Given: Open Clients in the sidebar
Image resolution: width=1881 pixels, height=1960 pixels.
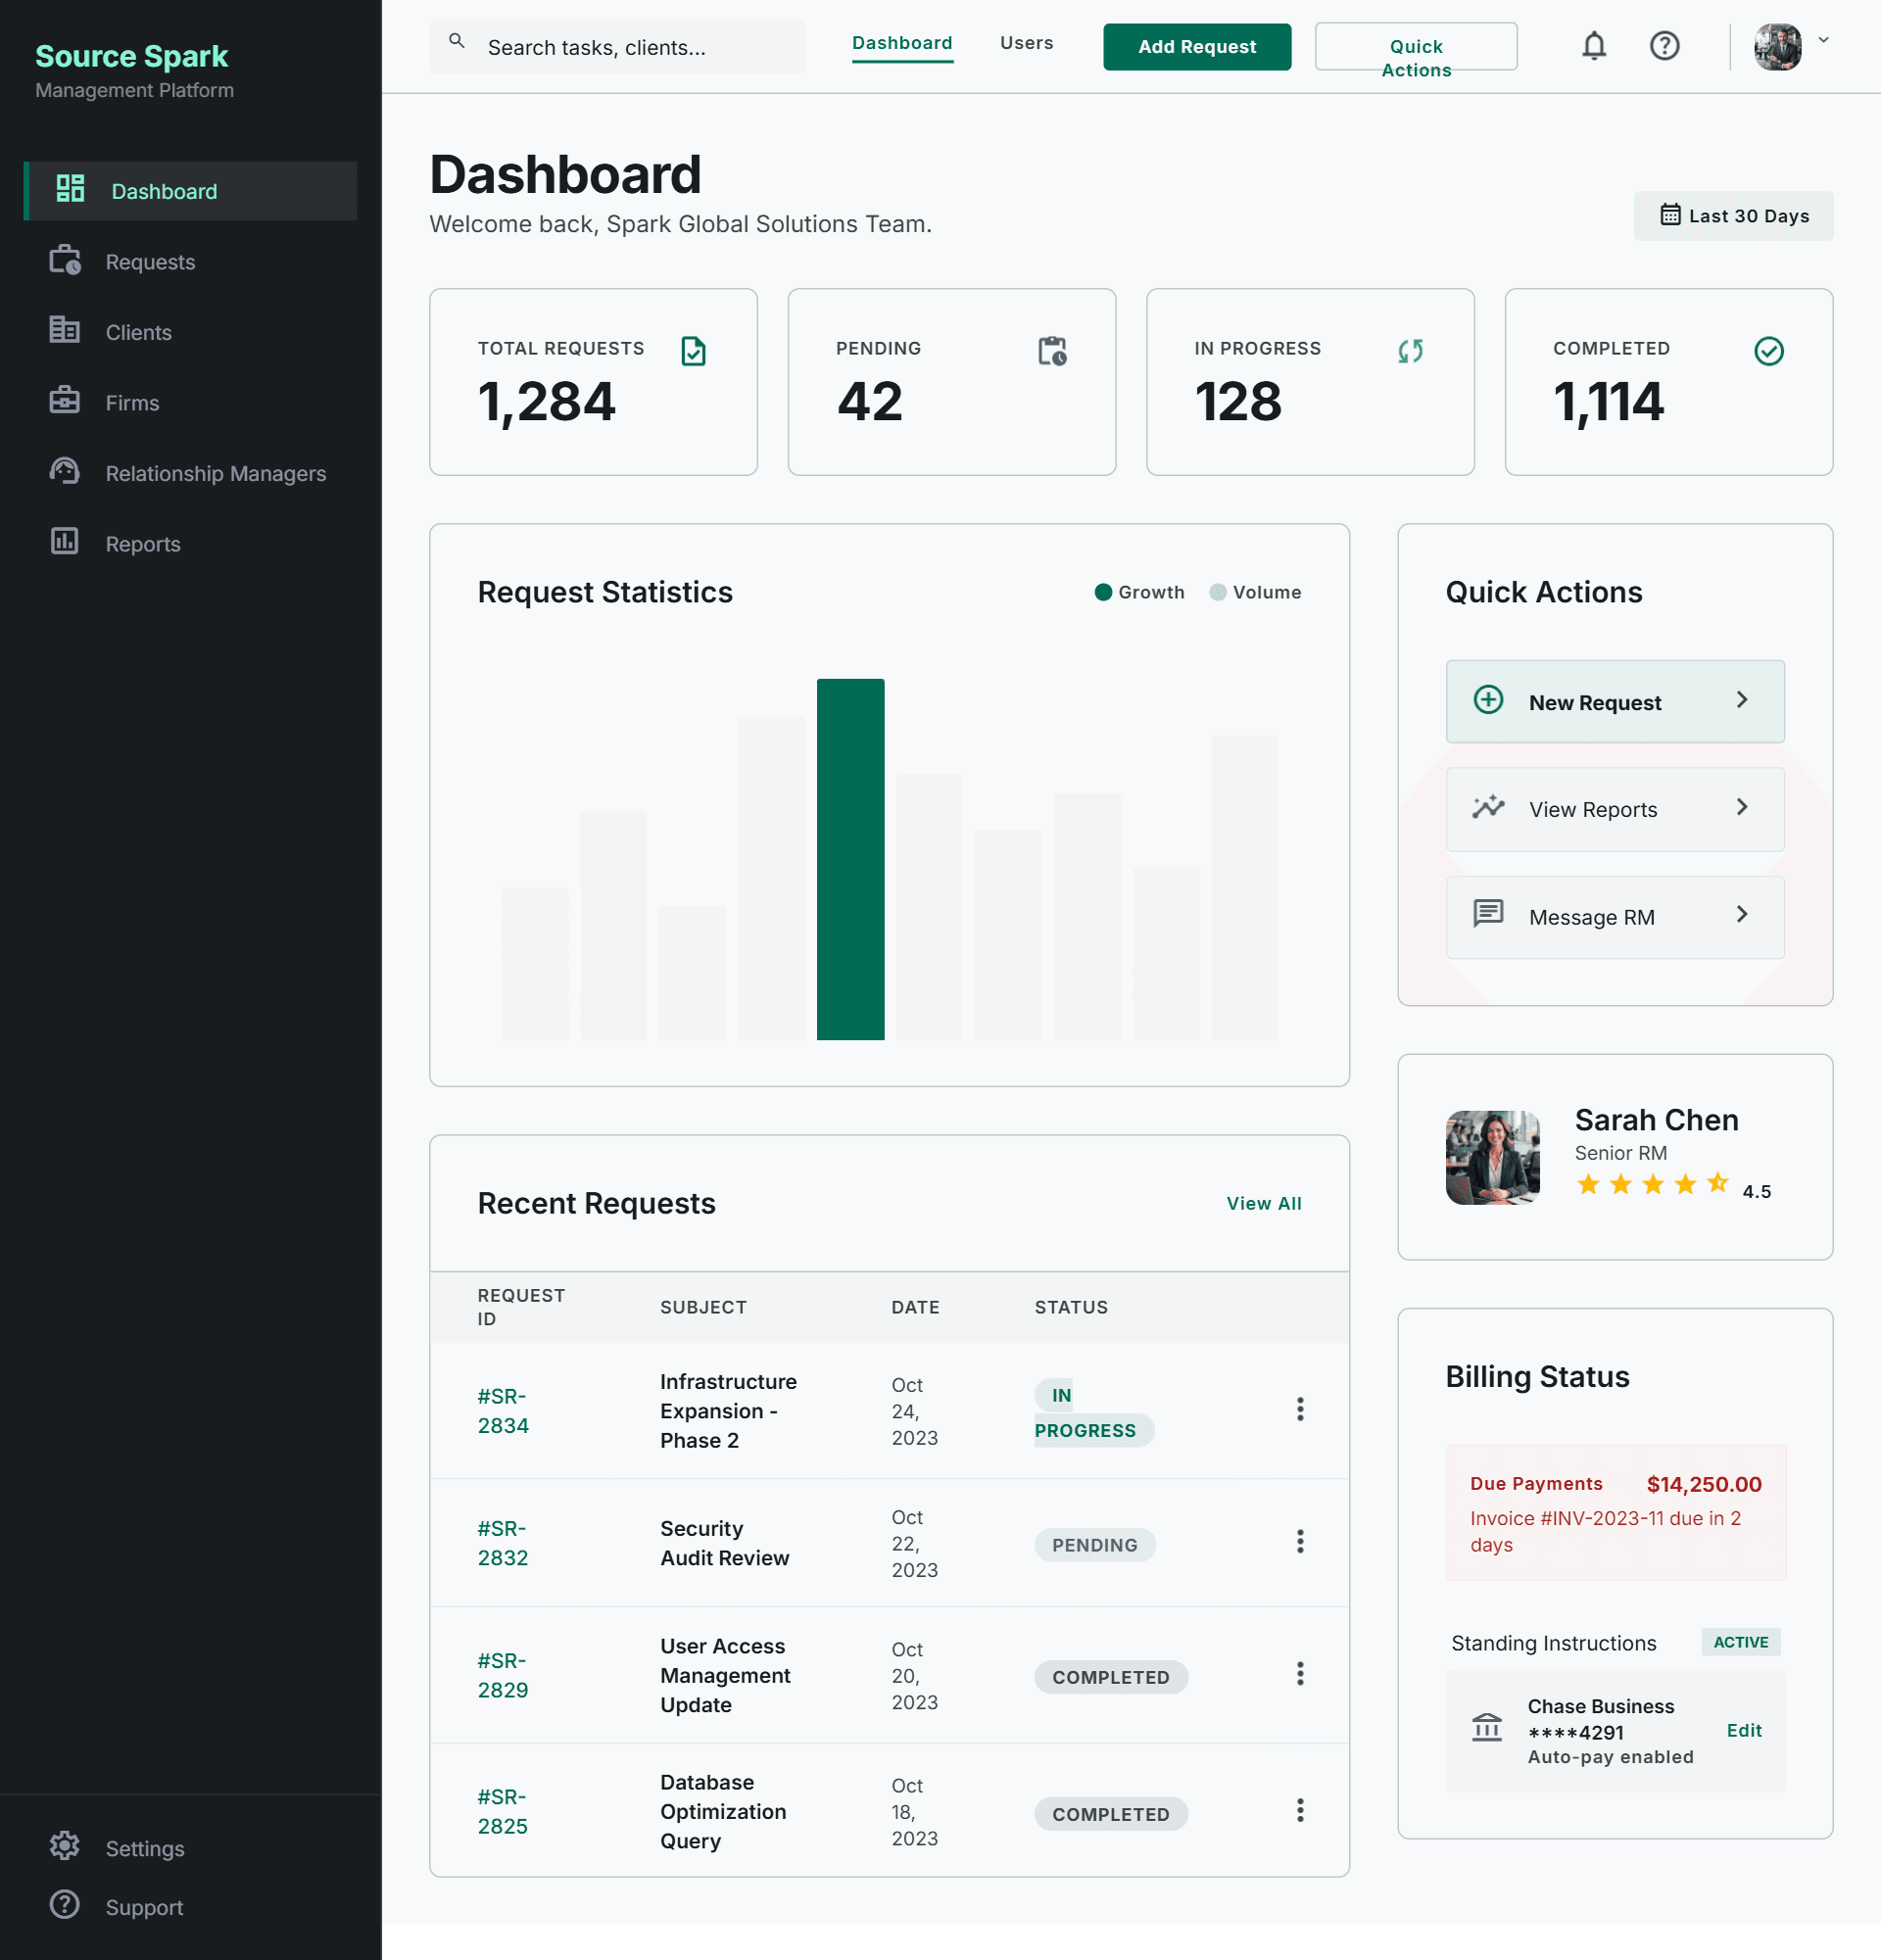Looking at the screenshot, I should (190, 332).
